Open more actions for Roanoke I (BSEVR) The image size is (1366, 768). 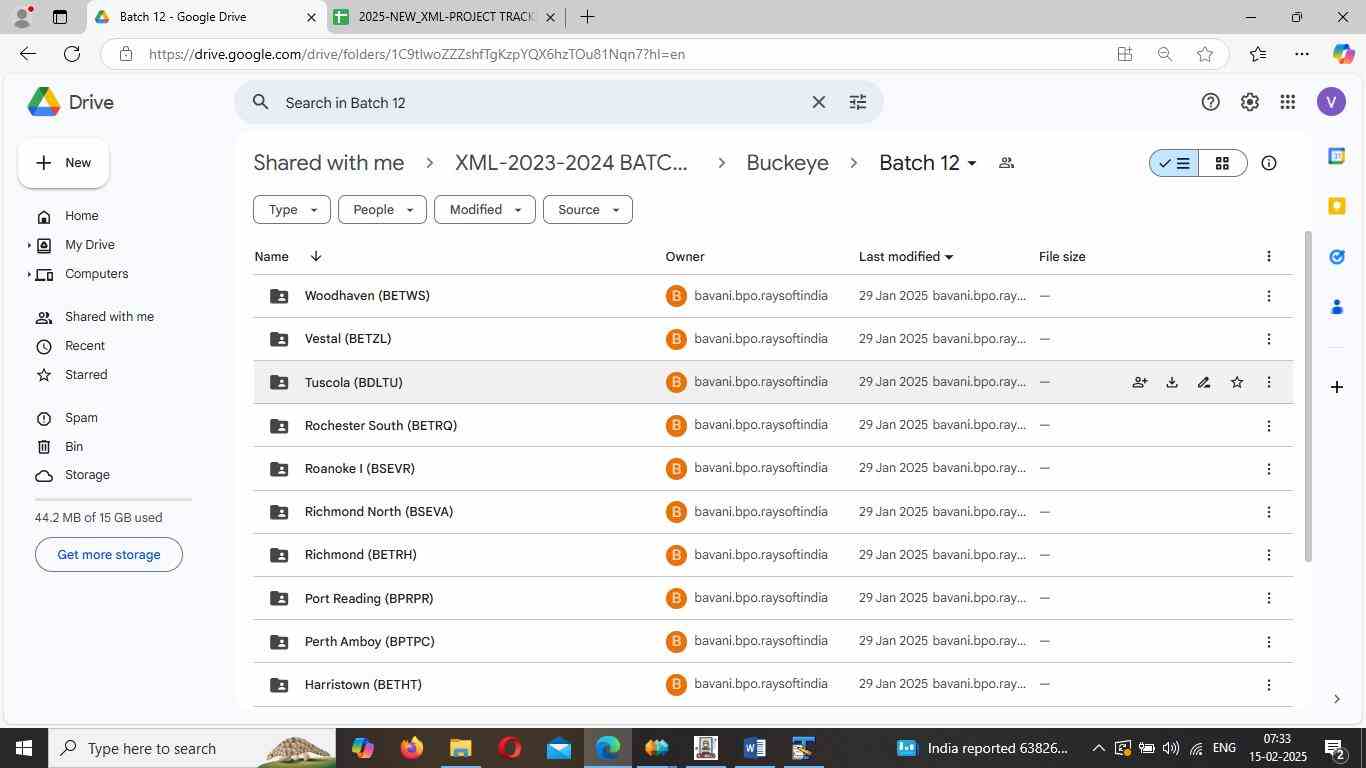(x=1268, y=469)
